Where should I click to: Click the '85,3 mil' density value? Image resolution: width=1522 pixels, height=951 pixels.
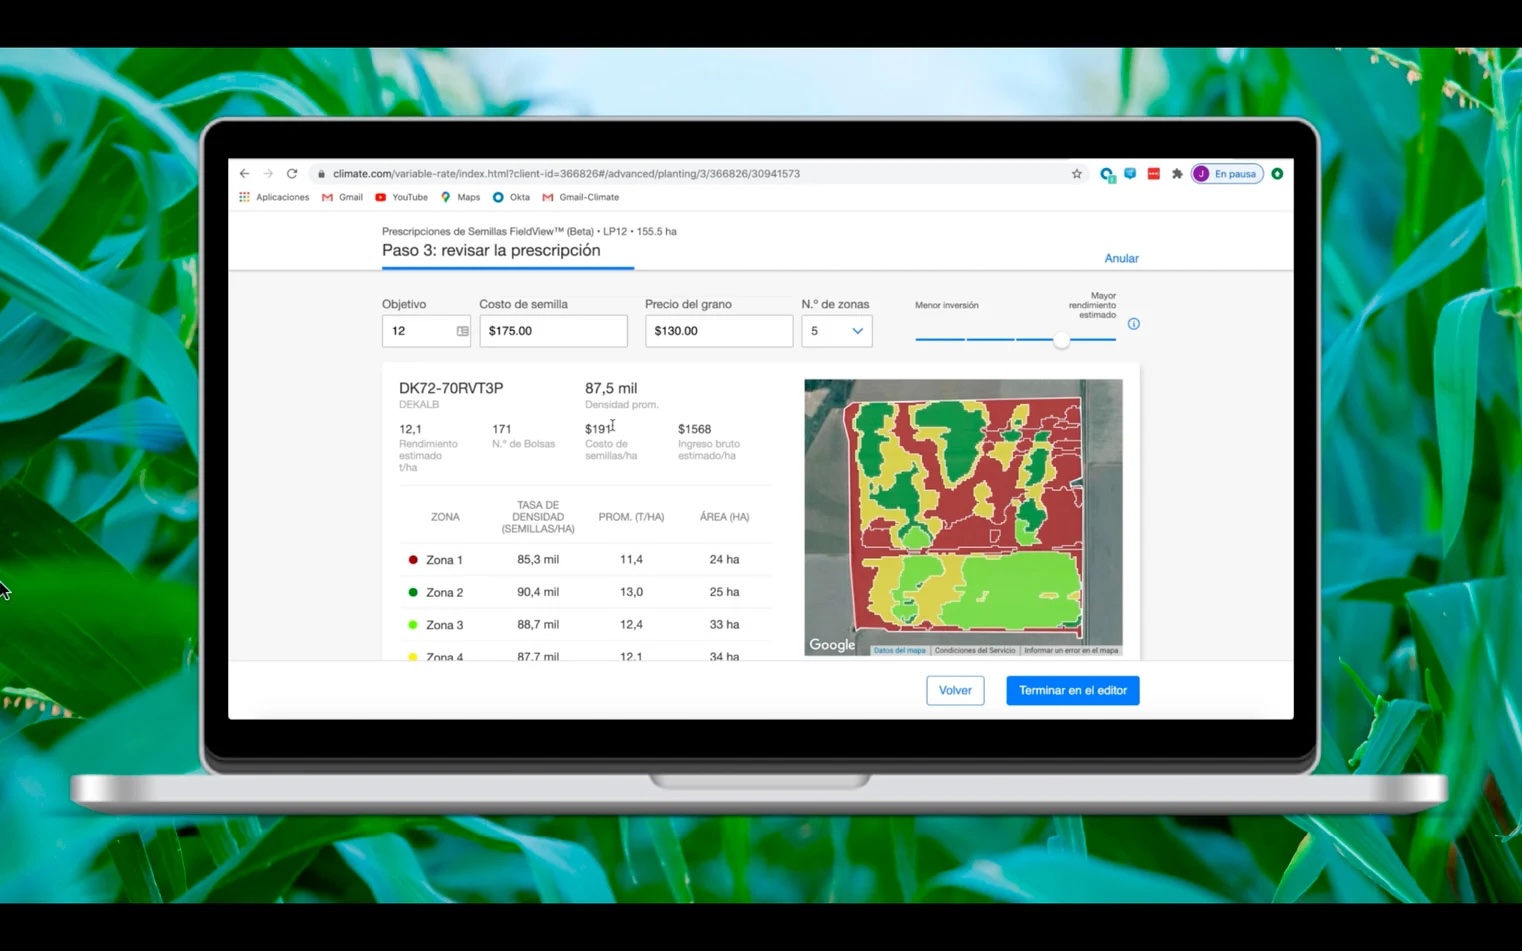[538, 559]
